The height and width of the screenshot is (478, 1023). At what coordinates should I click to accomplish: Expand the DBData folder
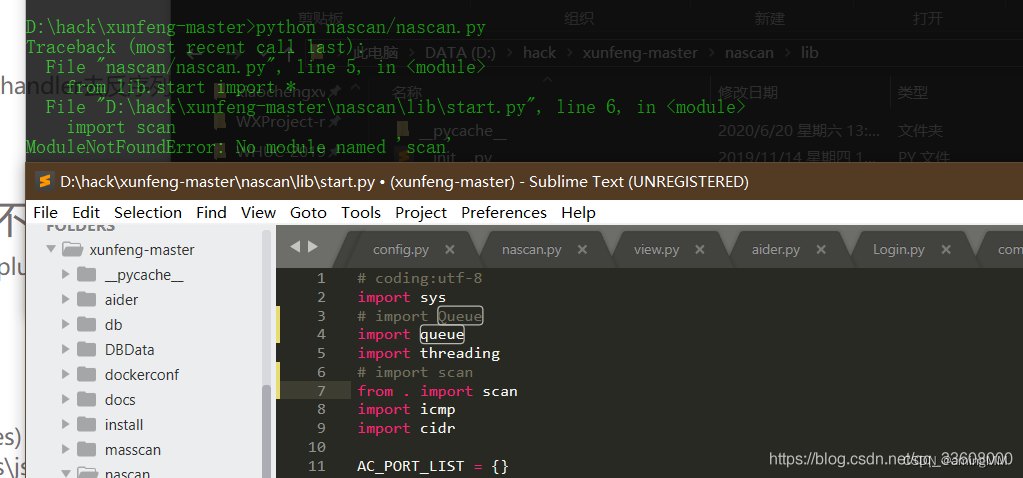pyautogui.click(x=65, y=350)
